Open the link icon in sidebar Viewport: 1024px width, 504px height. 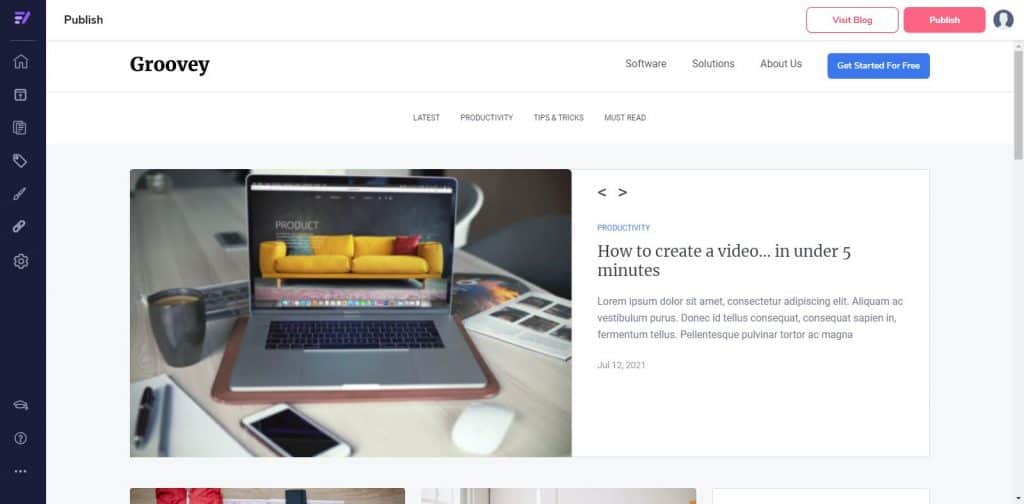[21, 227]
